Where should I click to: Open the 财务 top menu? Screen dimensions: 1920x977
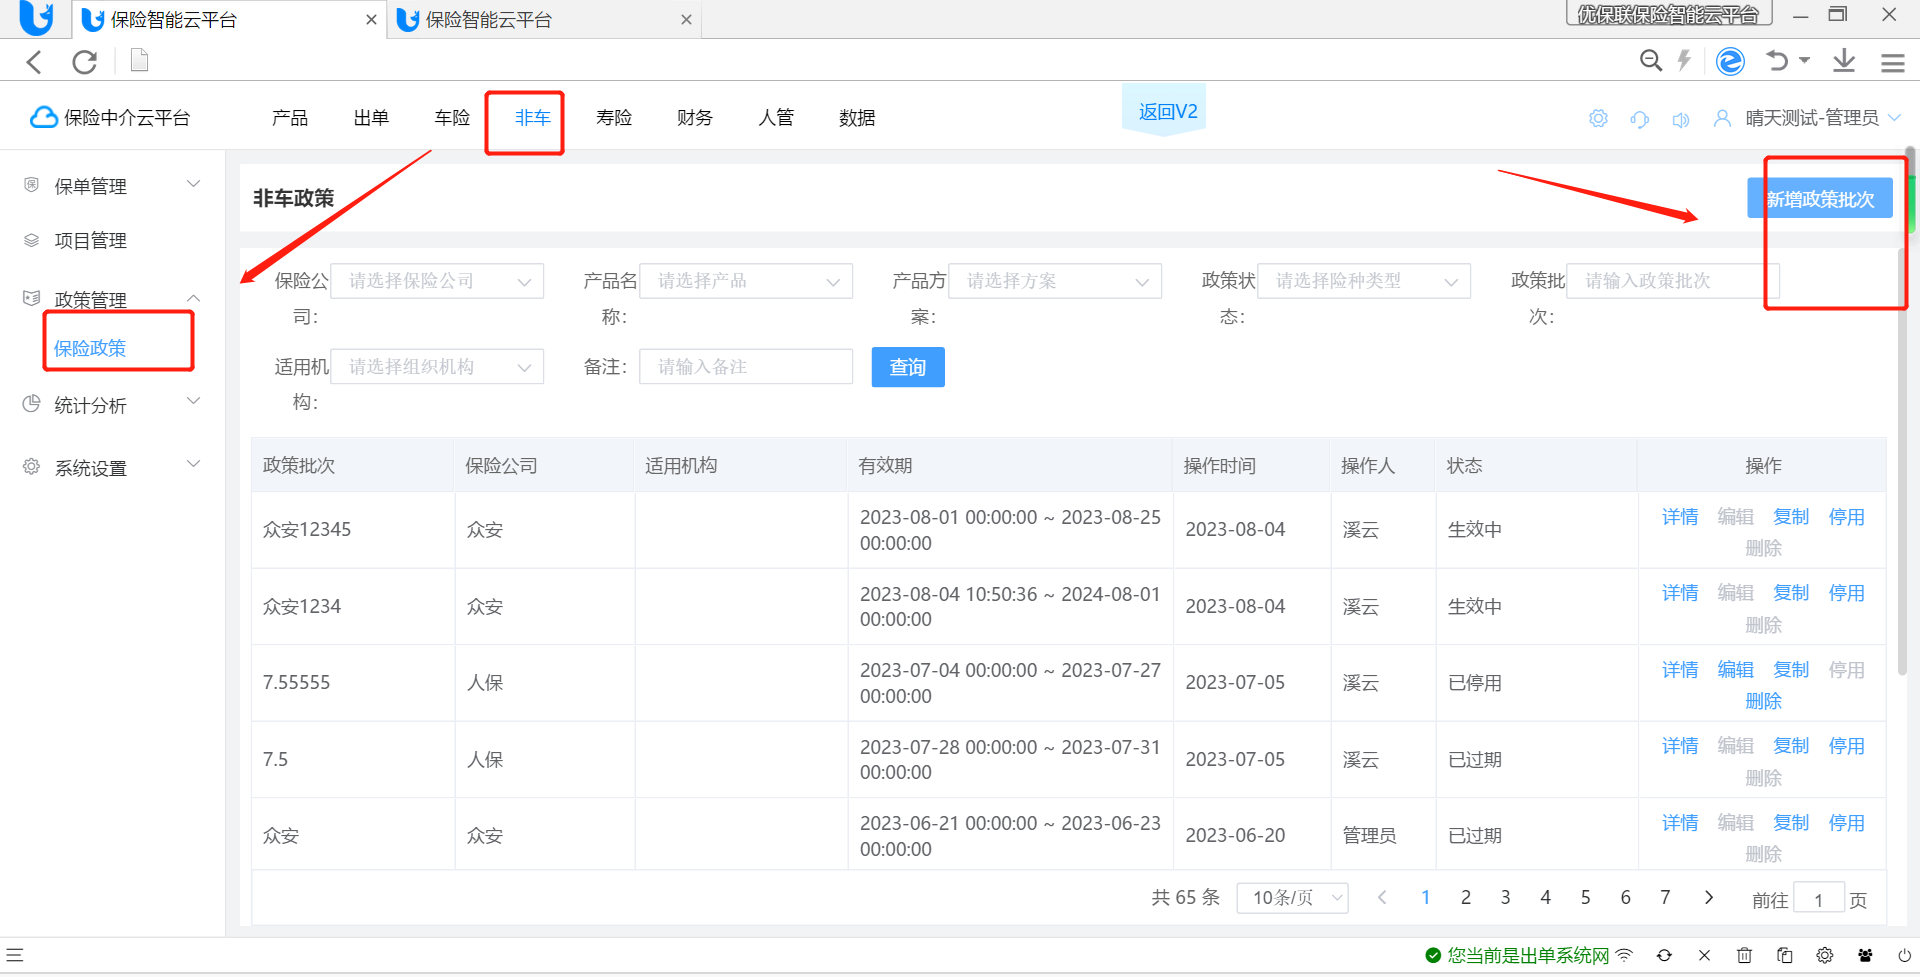pyautogui.click(x=695, y=118)
